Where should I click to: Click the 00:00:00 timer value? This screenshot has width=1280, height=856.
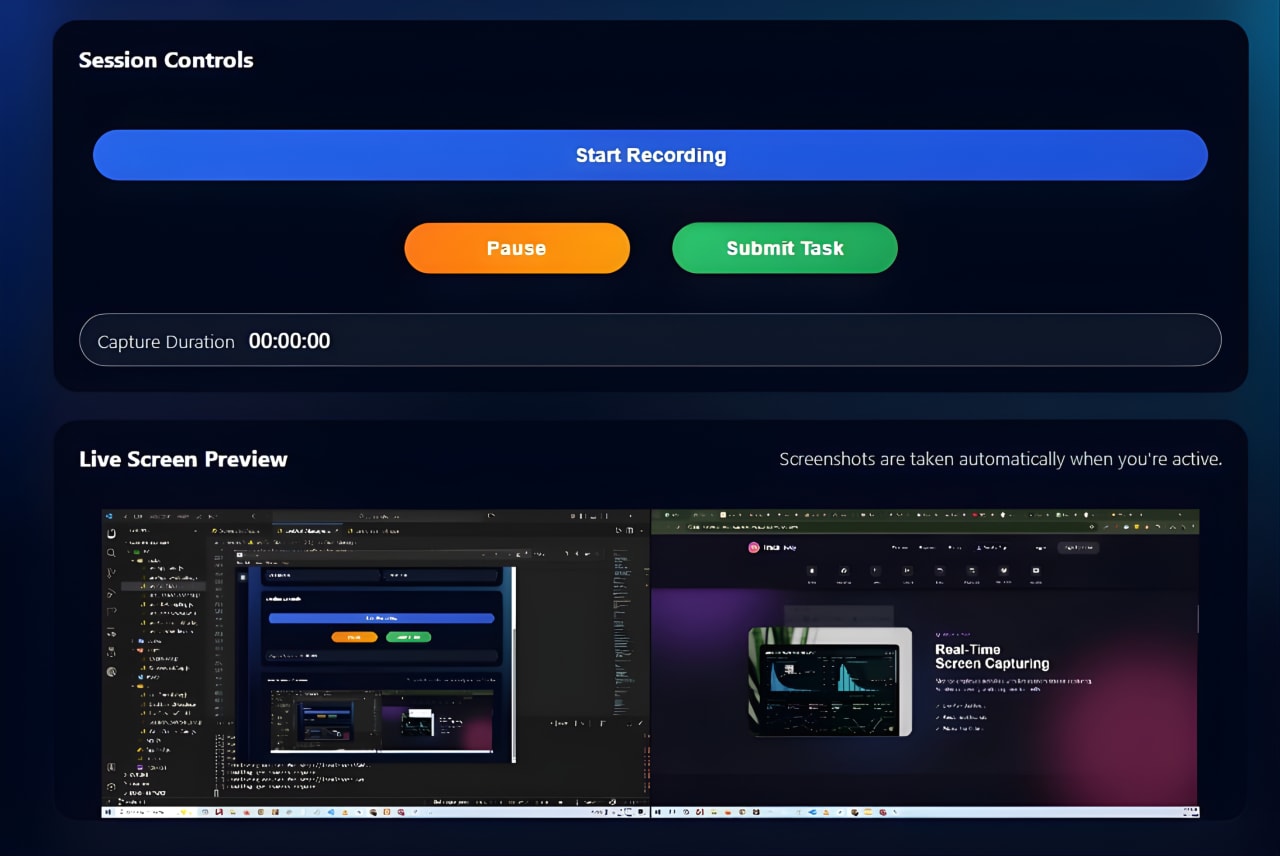point(289,341)
